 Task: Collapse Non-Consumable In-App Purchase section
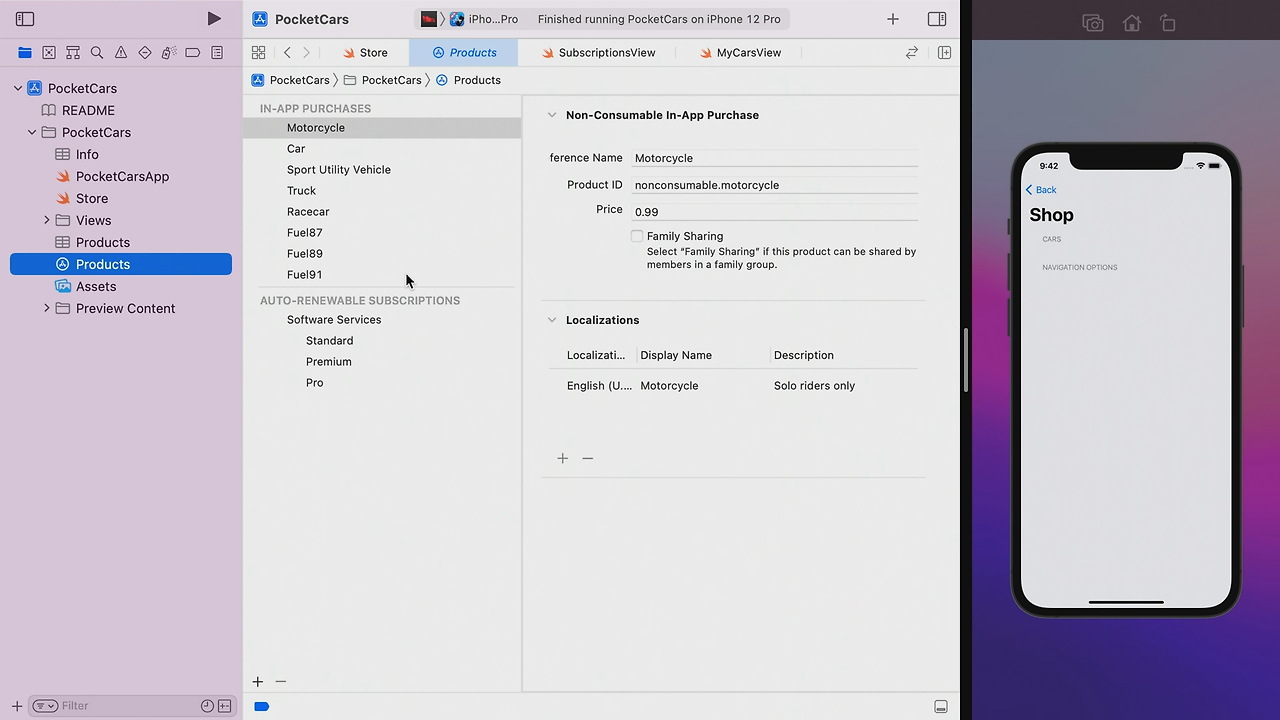coord(551,115)
